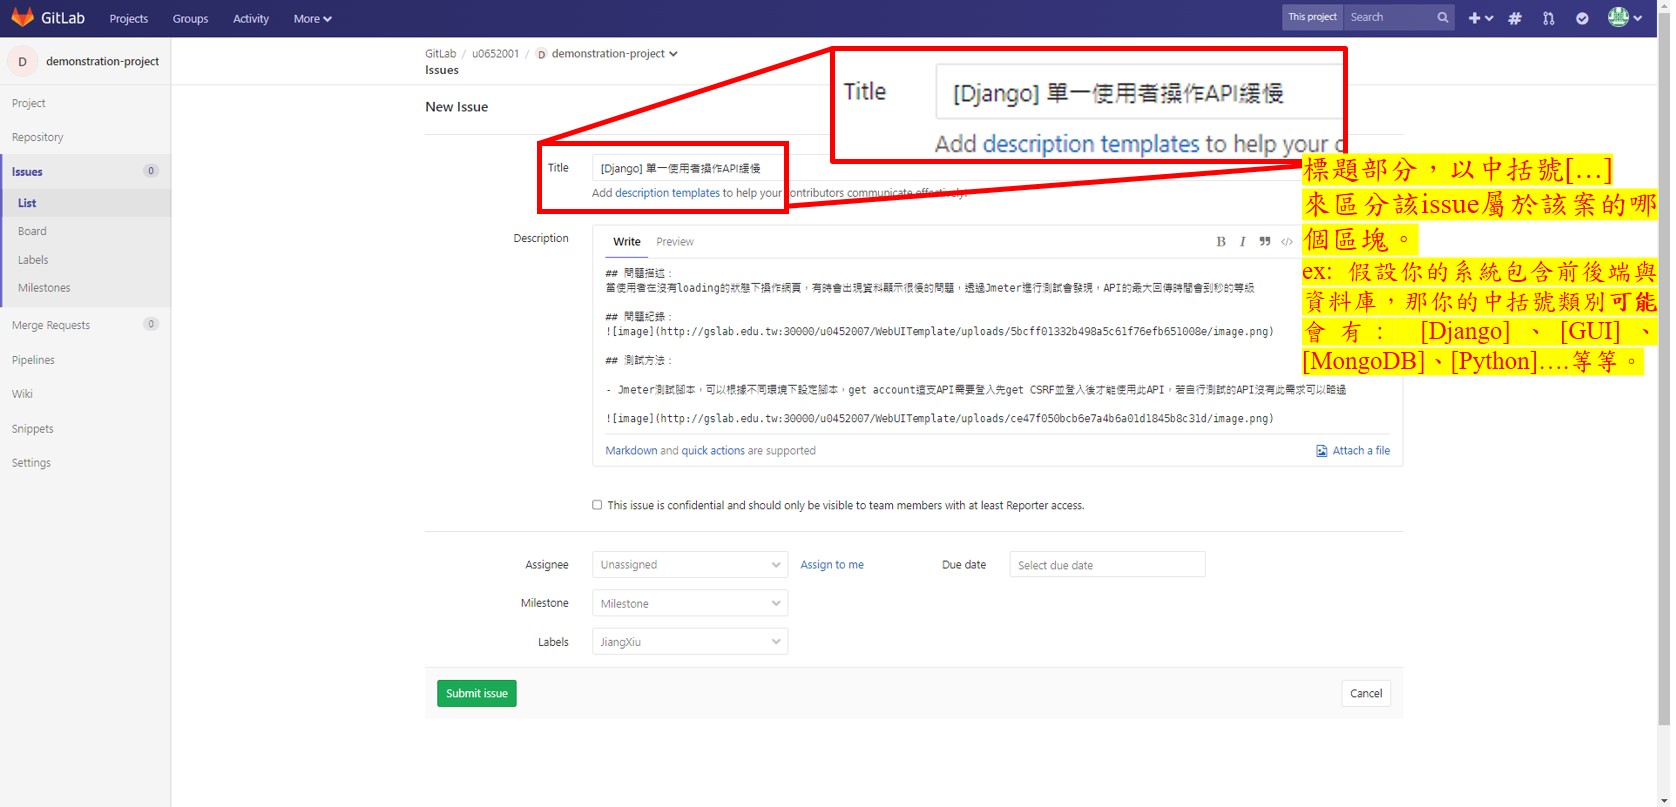Viewport: 1676px width, 807px height.
Task: Click Submit issue button
Action: click(477, 693)
